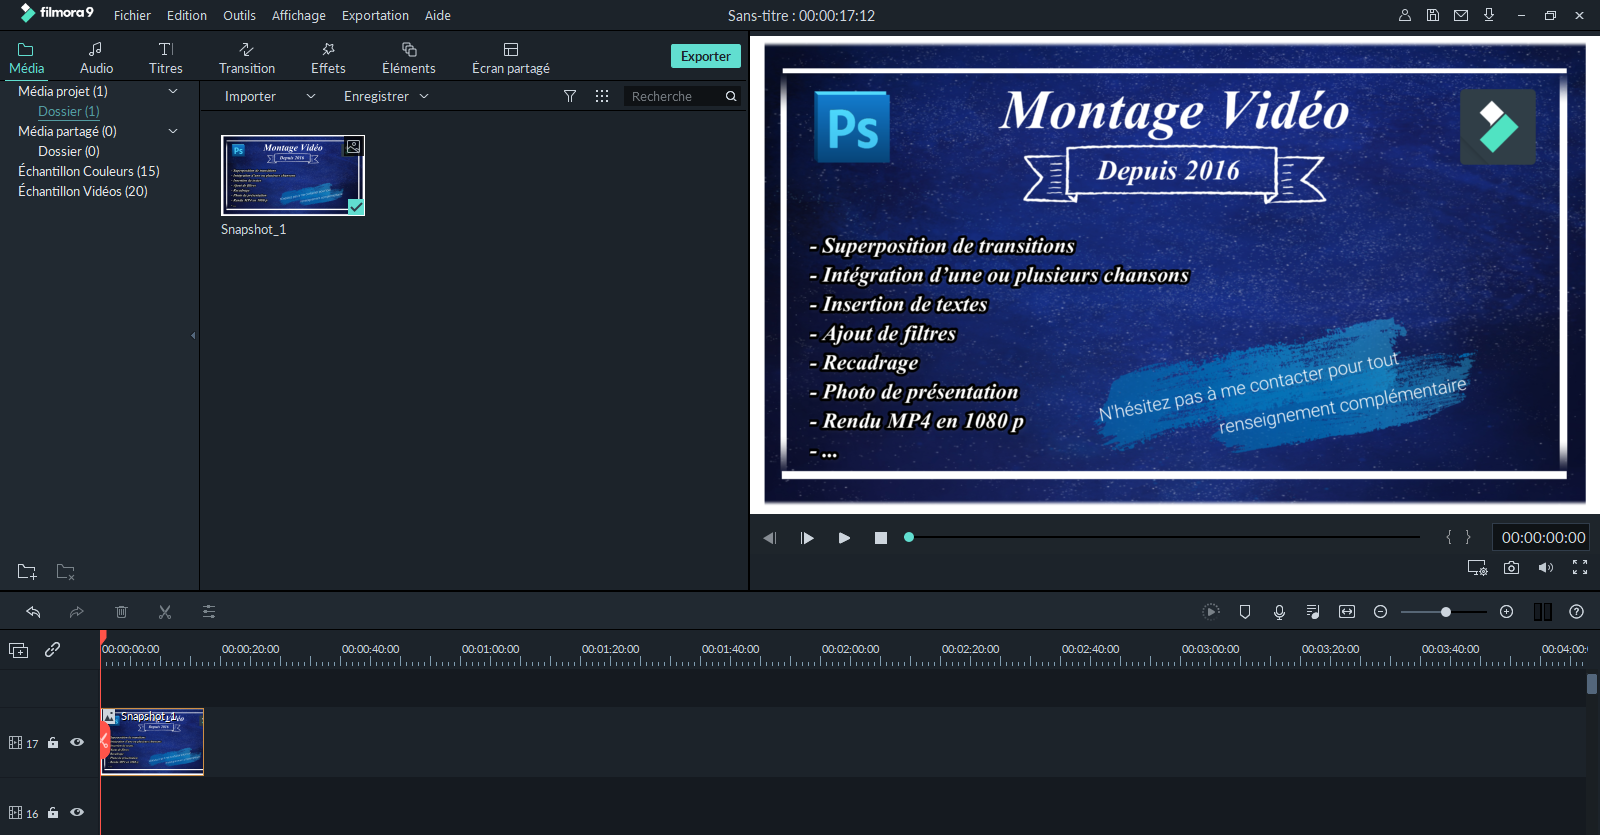Click the media filter funnel icon

570,96
